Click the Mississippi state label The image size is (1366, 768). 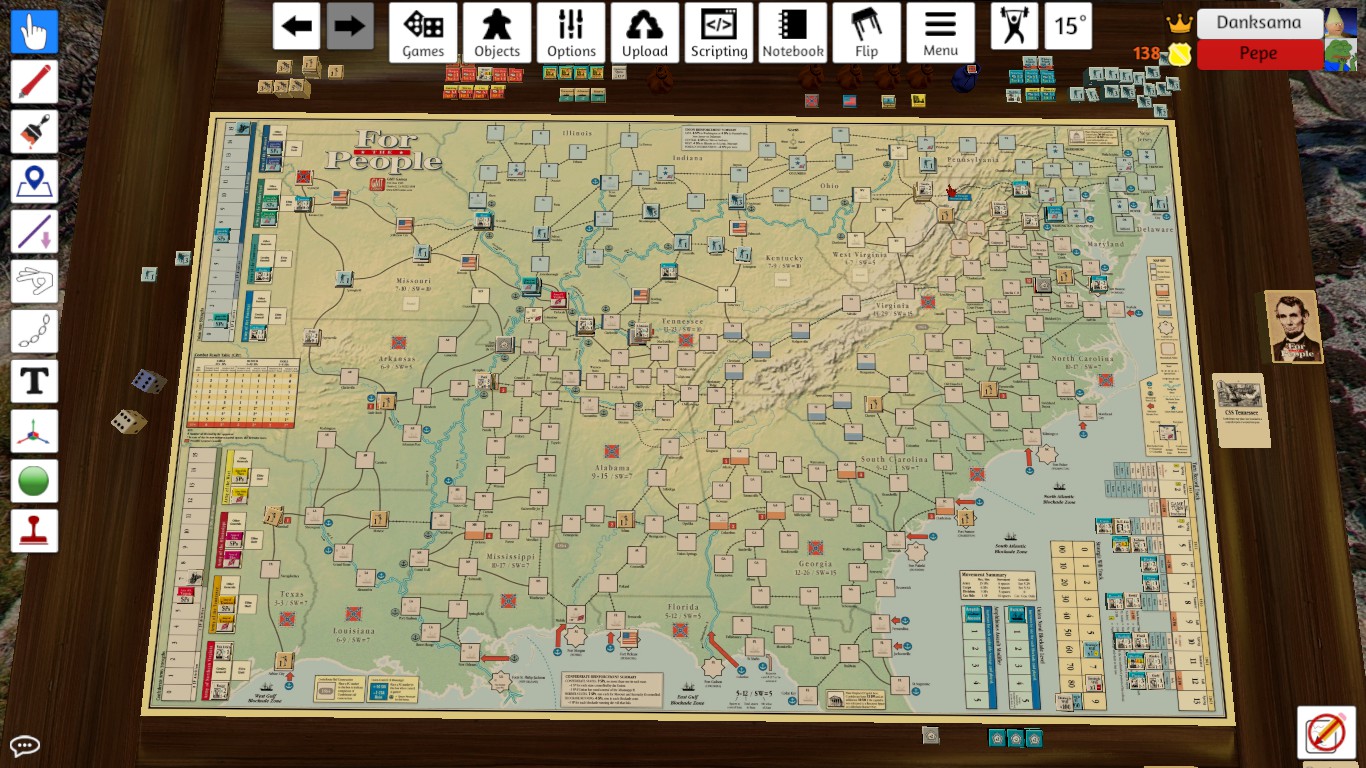tap(511, 556)
